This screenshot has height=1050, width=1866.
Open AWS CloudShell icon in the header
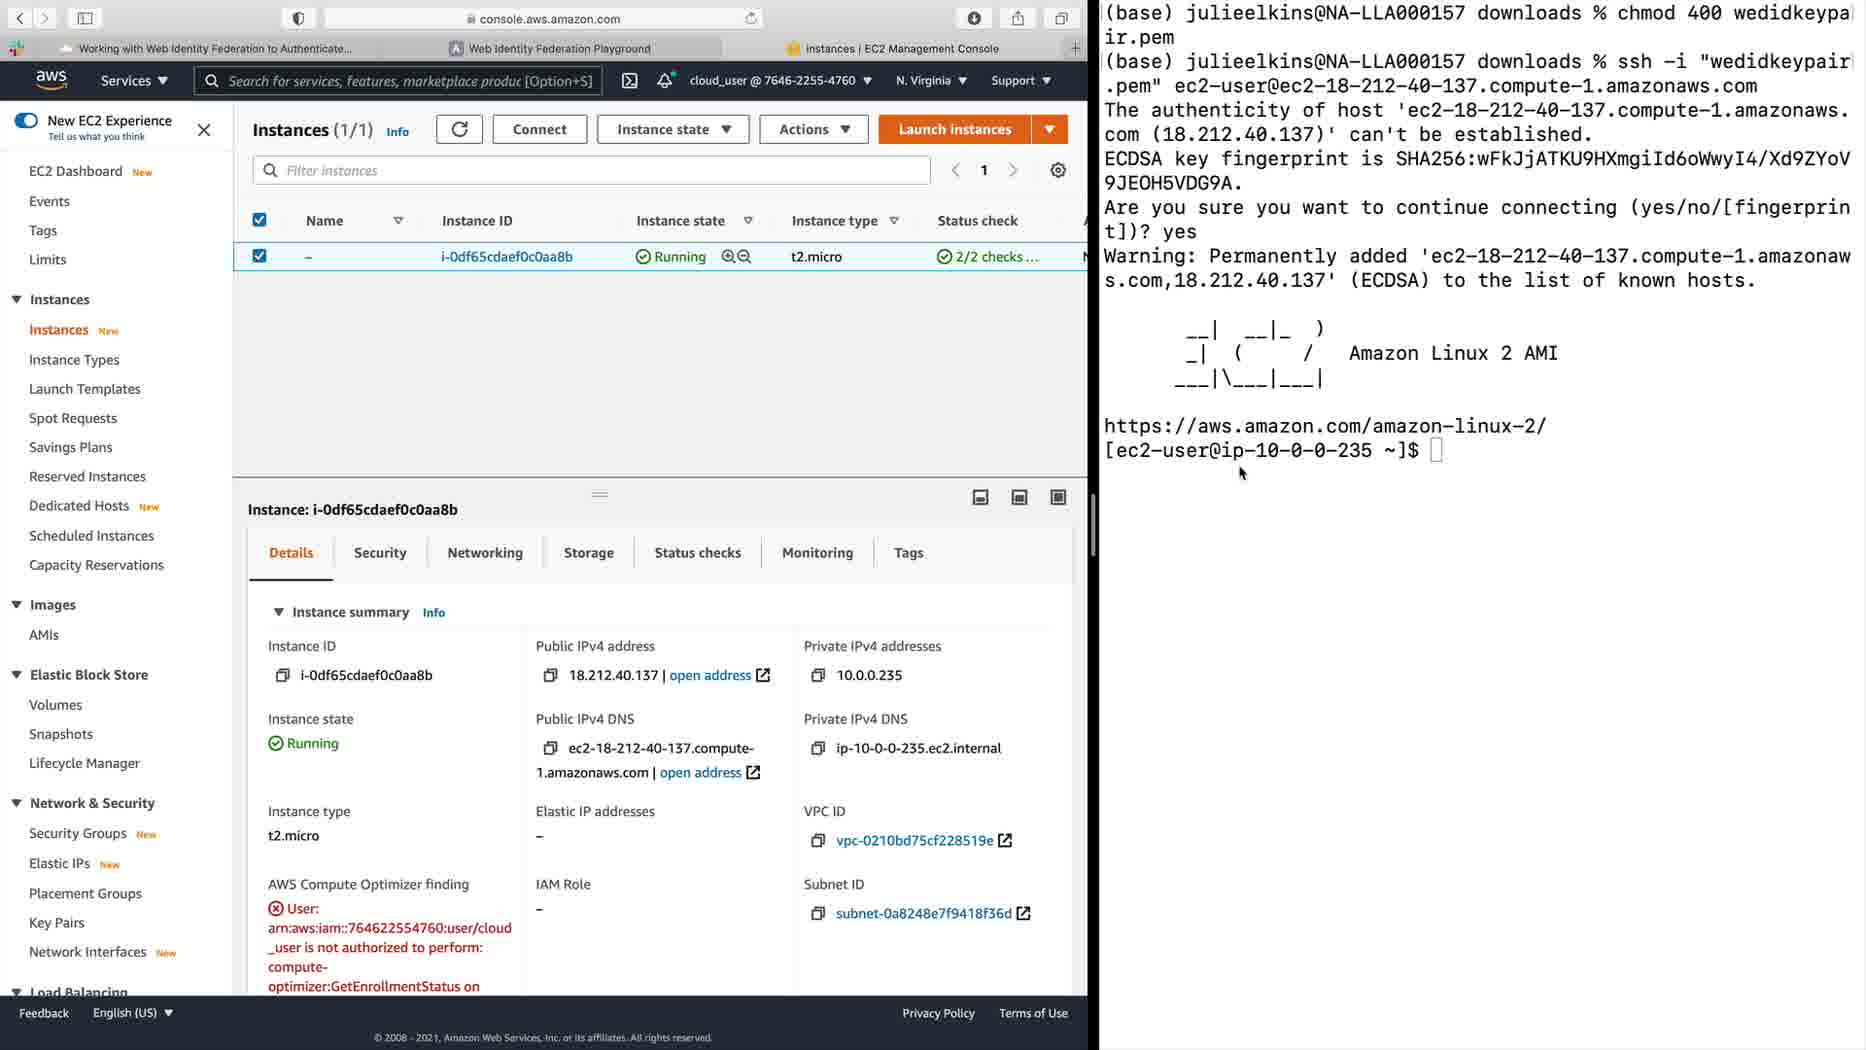629,81
